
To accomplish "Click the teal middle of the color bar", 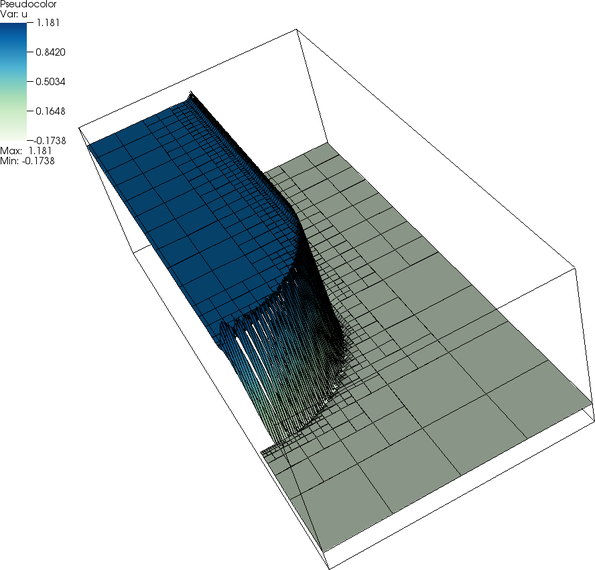I will [x=14, y=82].
